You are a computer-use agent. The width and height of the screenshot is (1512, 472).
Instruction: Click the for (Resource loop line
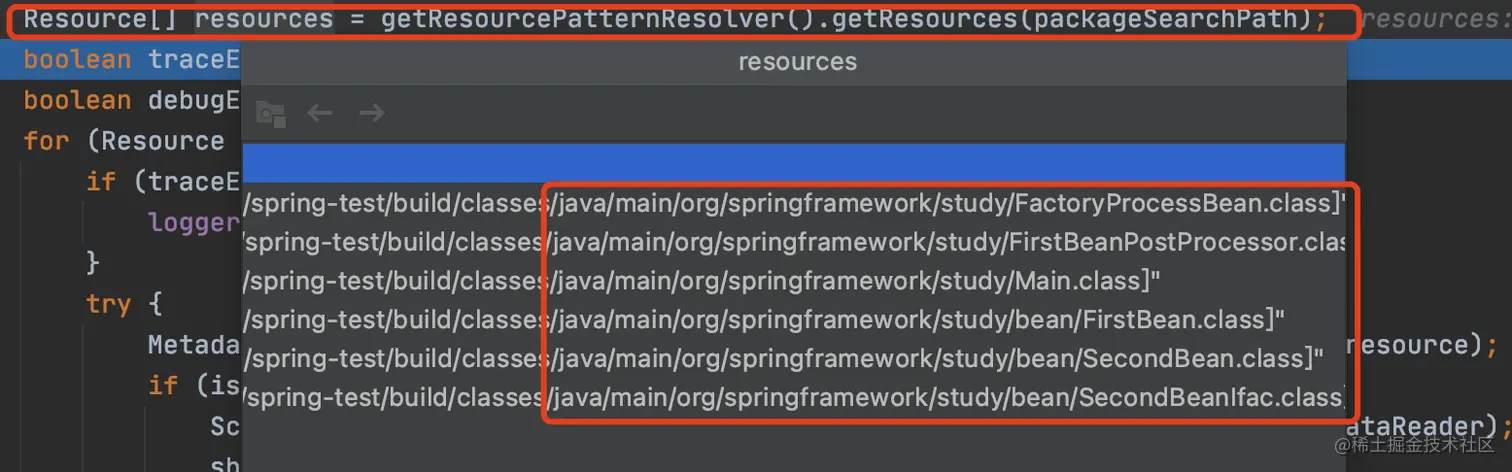click(x=124, y=141)
